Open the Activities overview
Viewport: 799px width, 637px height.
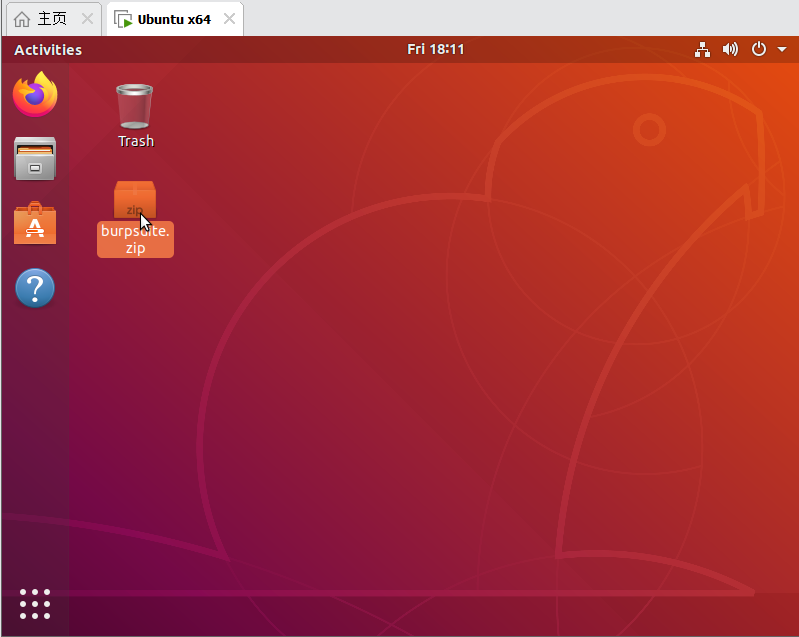coord(48,50)
